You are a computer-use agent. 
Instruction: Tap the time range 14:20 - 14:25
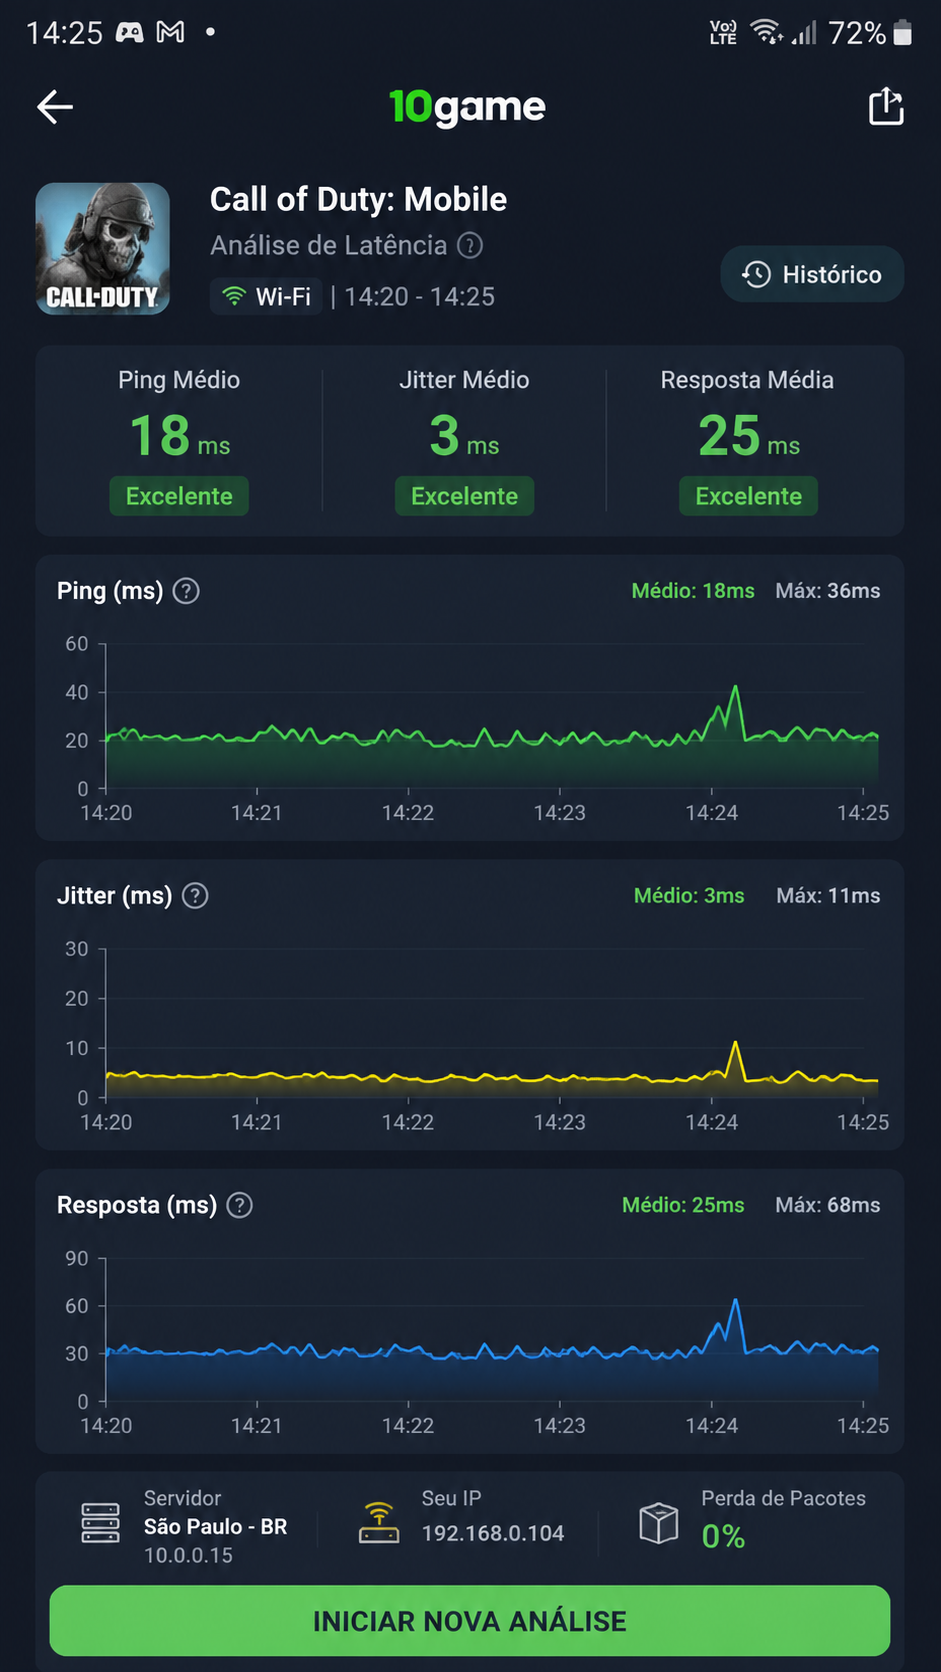pos(419,297)
